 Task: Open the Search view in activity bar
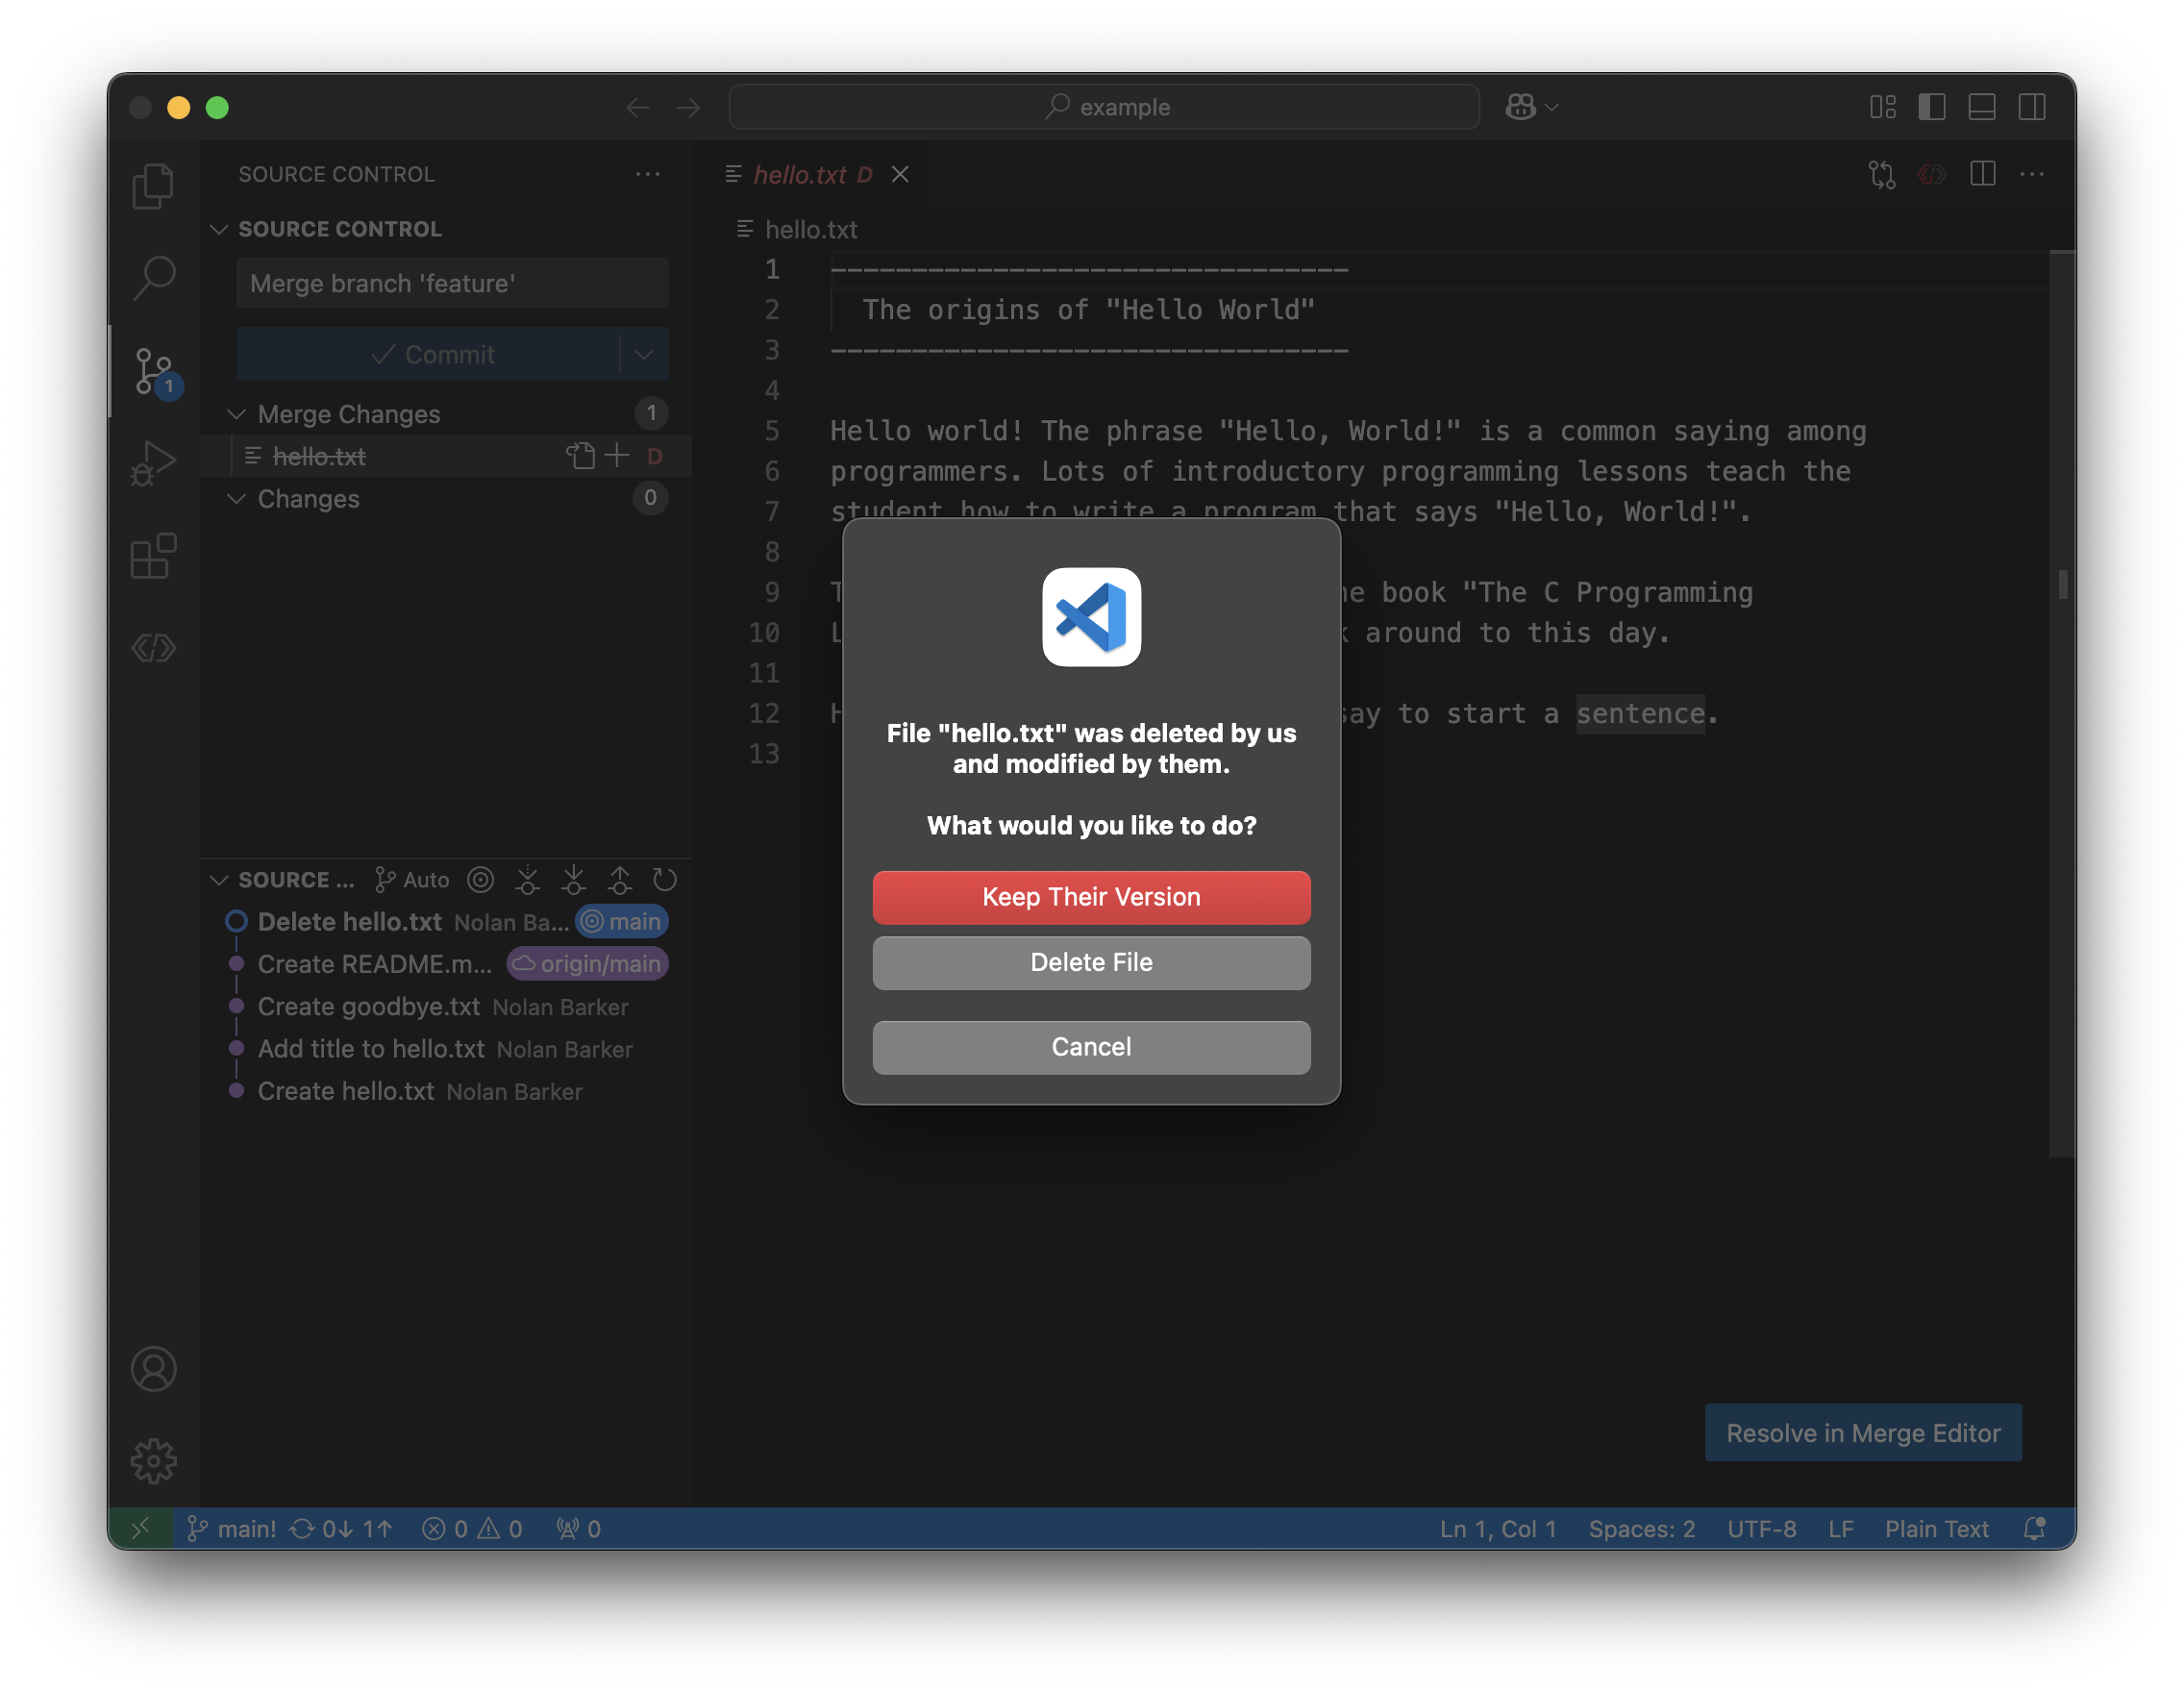click(153, 278)
